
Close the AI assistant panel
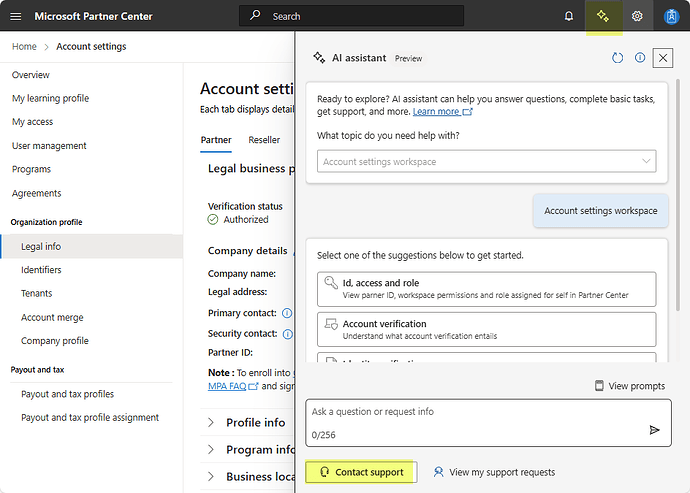[662, 58]
